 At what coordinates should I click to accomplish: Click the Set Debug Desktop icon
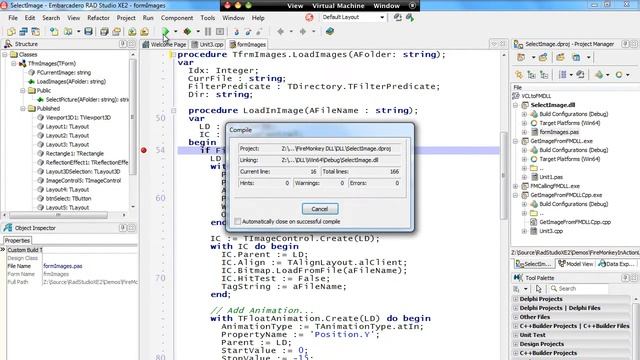tap(409, 18)
